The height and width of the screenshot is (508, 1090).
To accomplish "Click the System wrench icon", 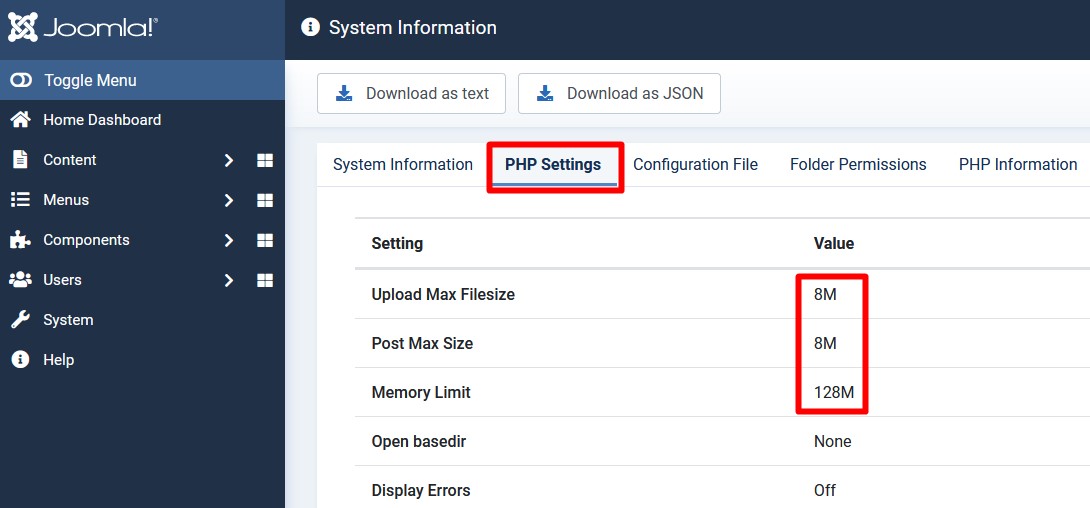I will pyautogui.click(x=21, y=320).
